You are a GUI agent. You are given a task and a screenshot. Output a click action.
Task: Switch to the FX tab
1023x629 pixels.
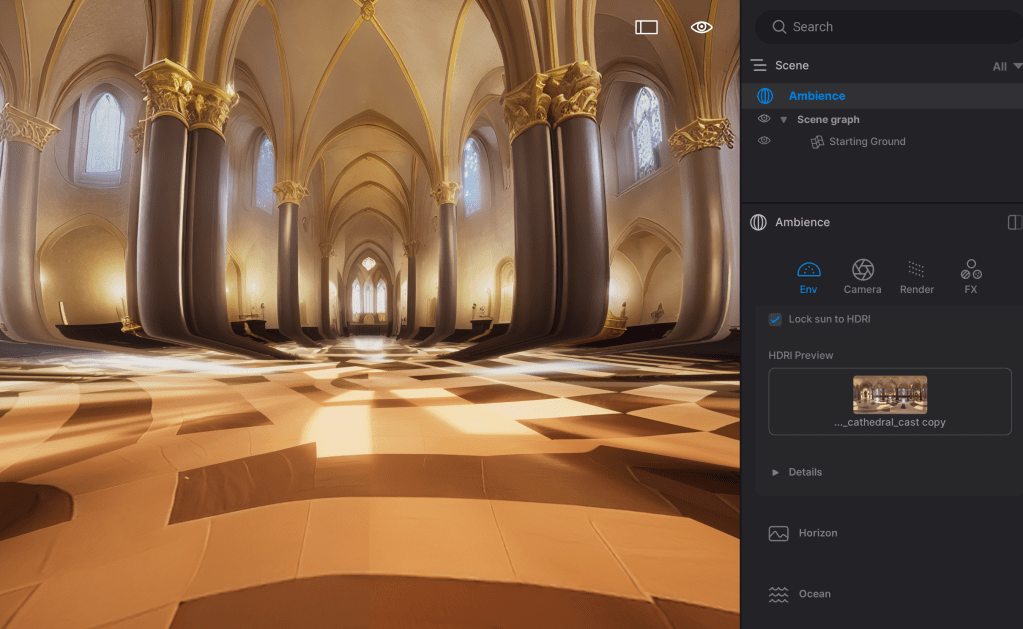(970, 276)
